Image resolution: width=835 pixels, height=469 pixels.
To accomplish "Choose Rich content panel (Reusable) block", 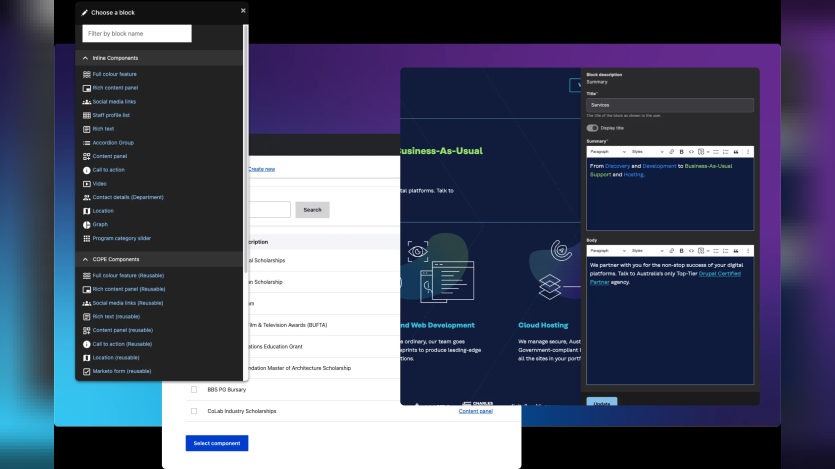I will (x=129, y=290).
